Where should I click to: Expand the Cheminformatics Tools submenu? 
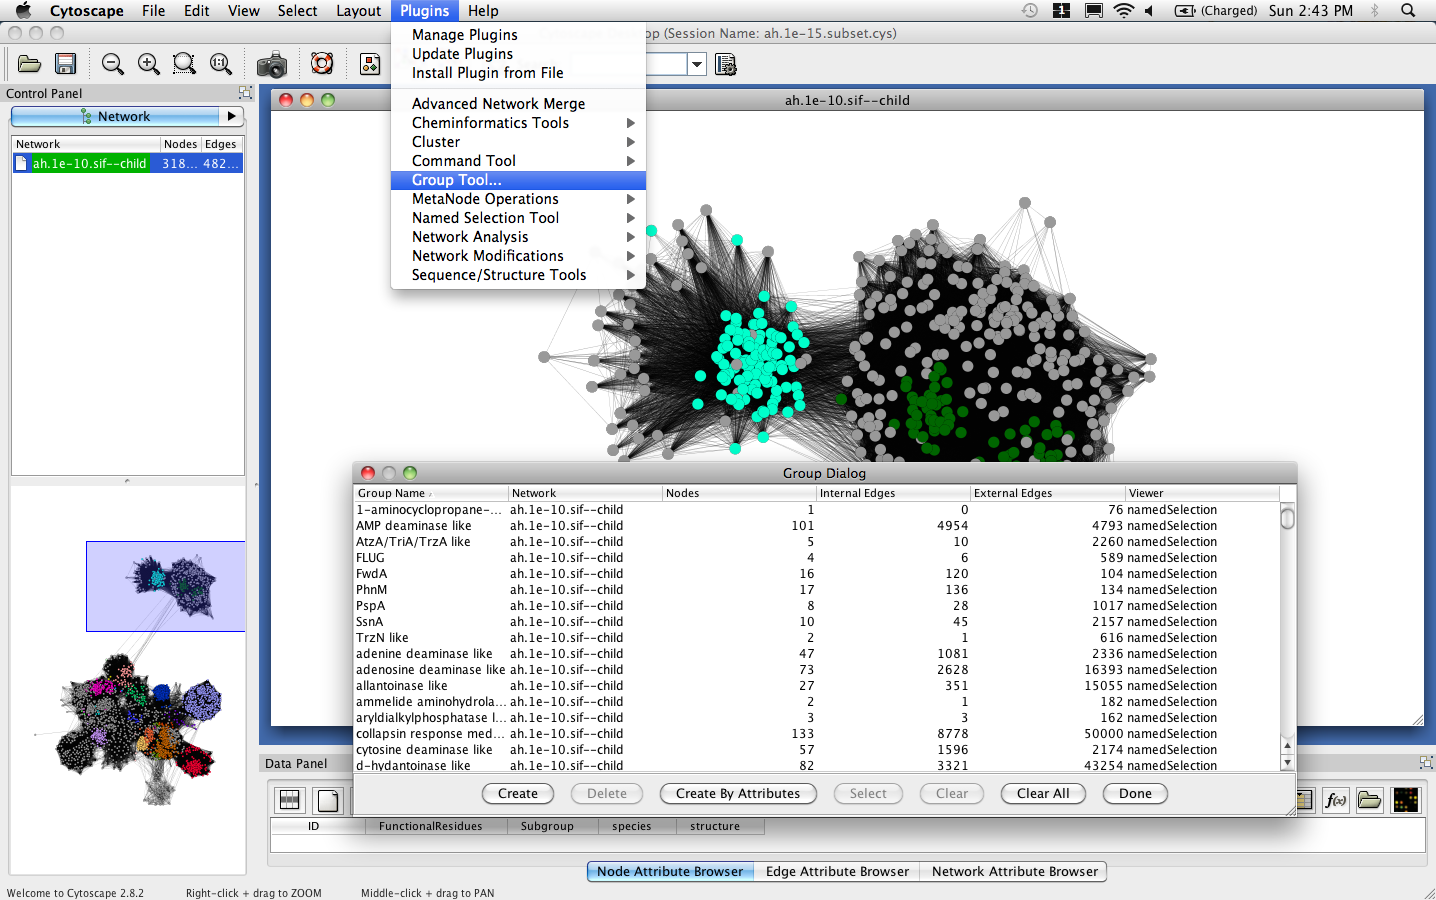(x=630, y=123)
